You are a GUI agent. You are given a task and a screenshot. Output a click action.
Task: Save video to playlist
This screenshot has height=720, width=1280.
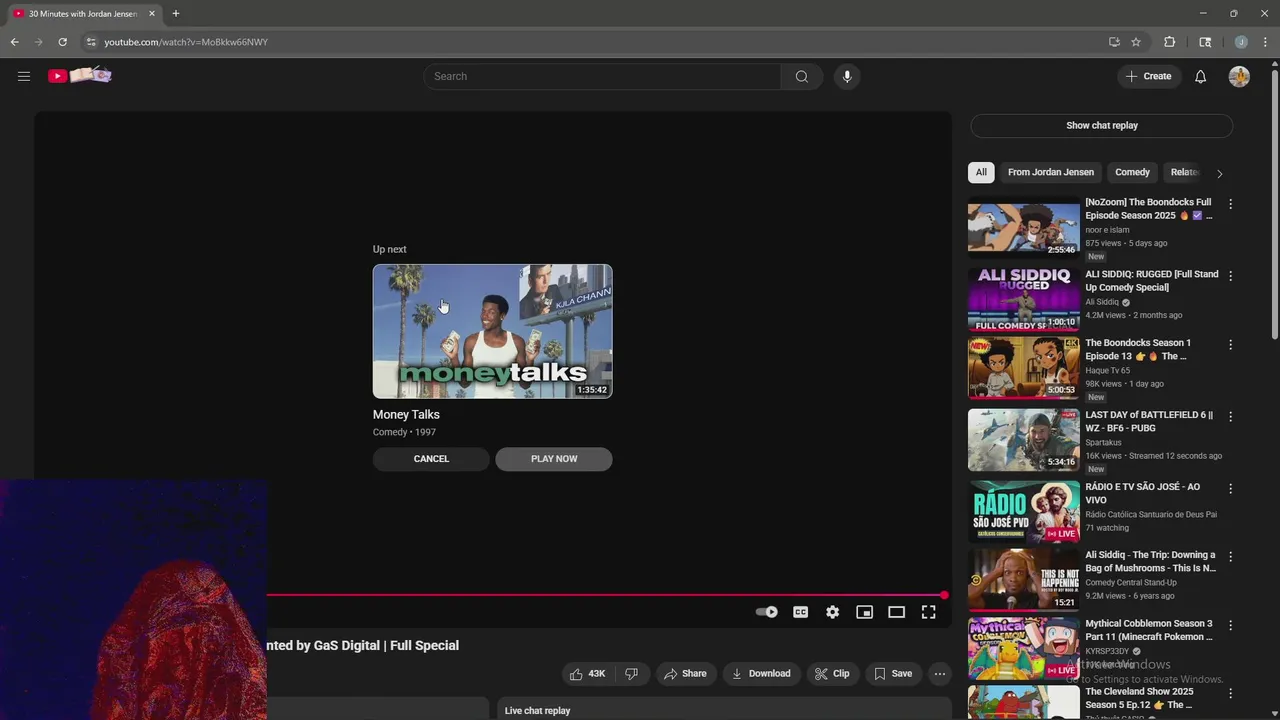pos(893,674)
